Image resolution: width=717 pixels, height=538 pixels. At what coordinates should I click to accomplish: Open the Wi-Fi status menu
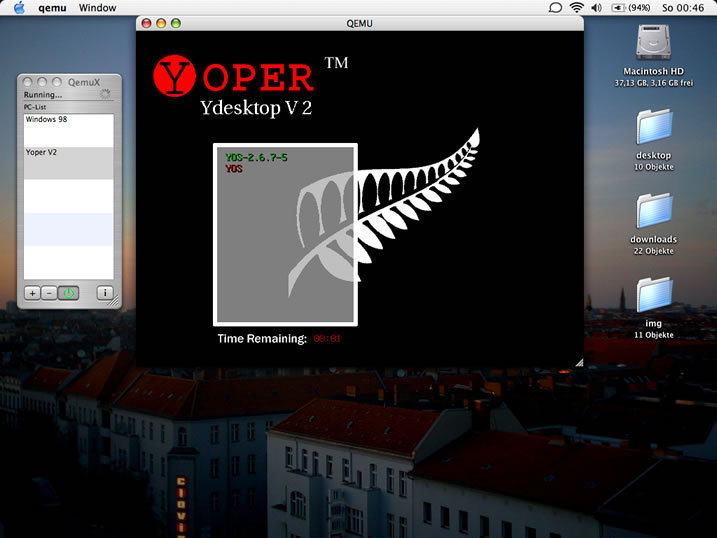point(577,8)
